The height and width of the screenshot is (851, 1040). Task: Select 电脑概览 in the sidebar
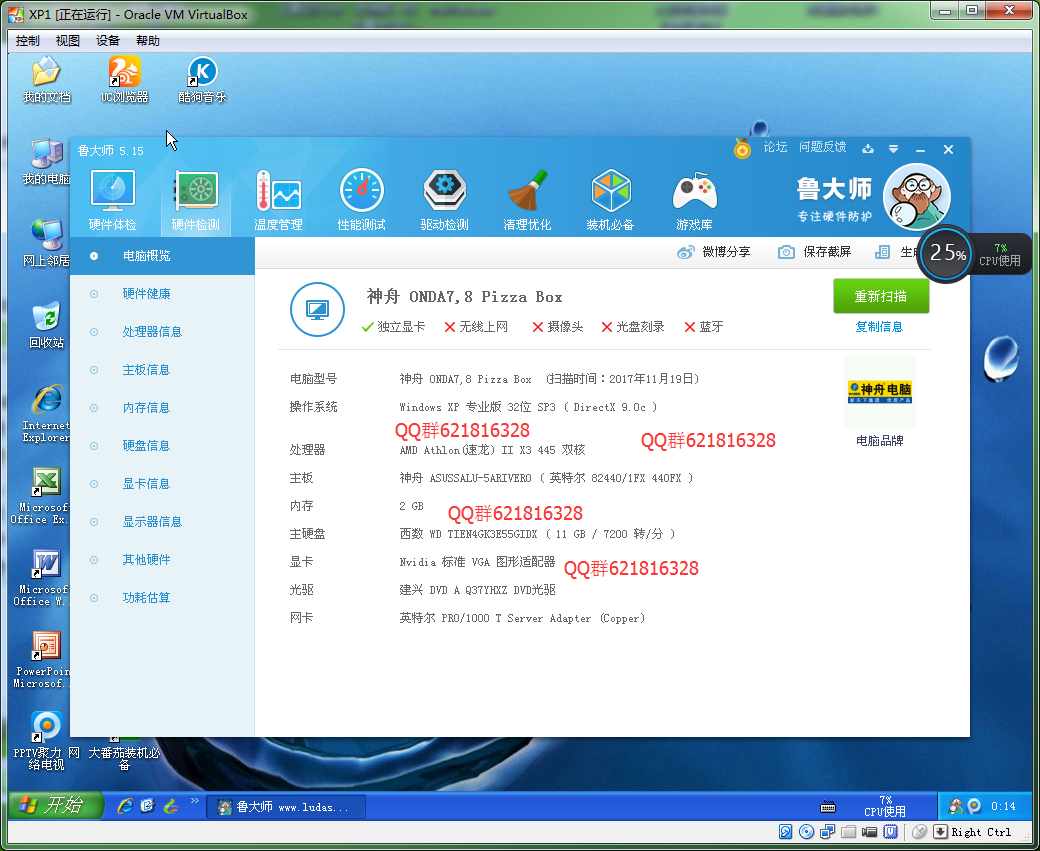pyautogui.click(x=162, y=256)
